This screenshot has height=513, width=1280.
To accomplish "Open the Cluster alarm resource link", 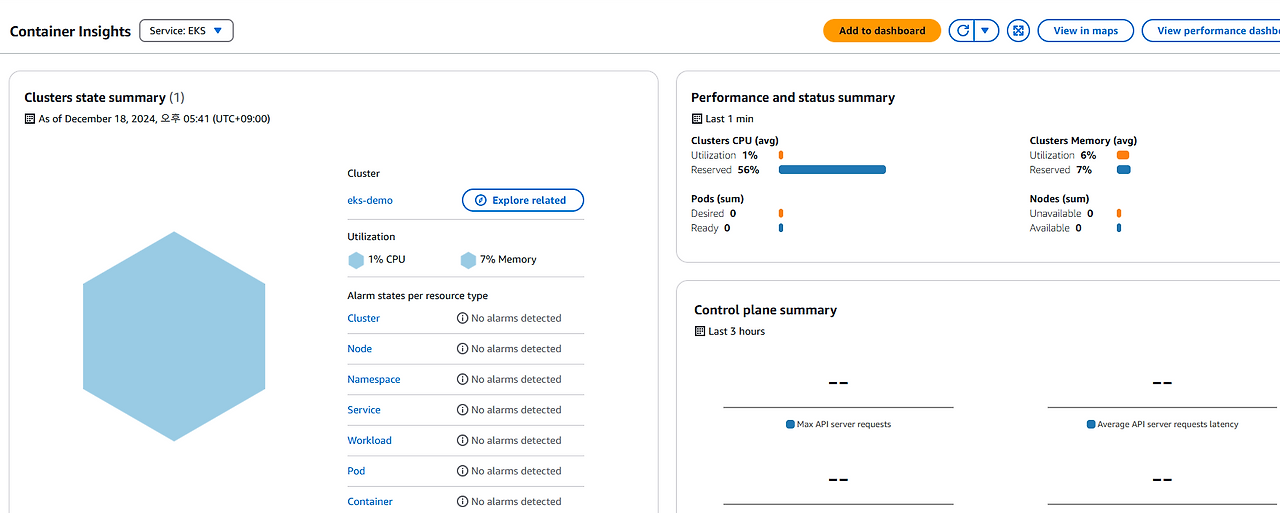I will click(363, 318).
